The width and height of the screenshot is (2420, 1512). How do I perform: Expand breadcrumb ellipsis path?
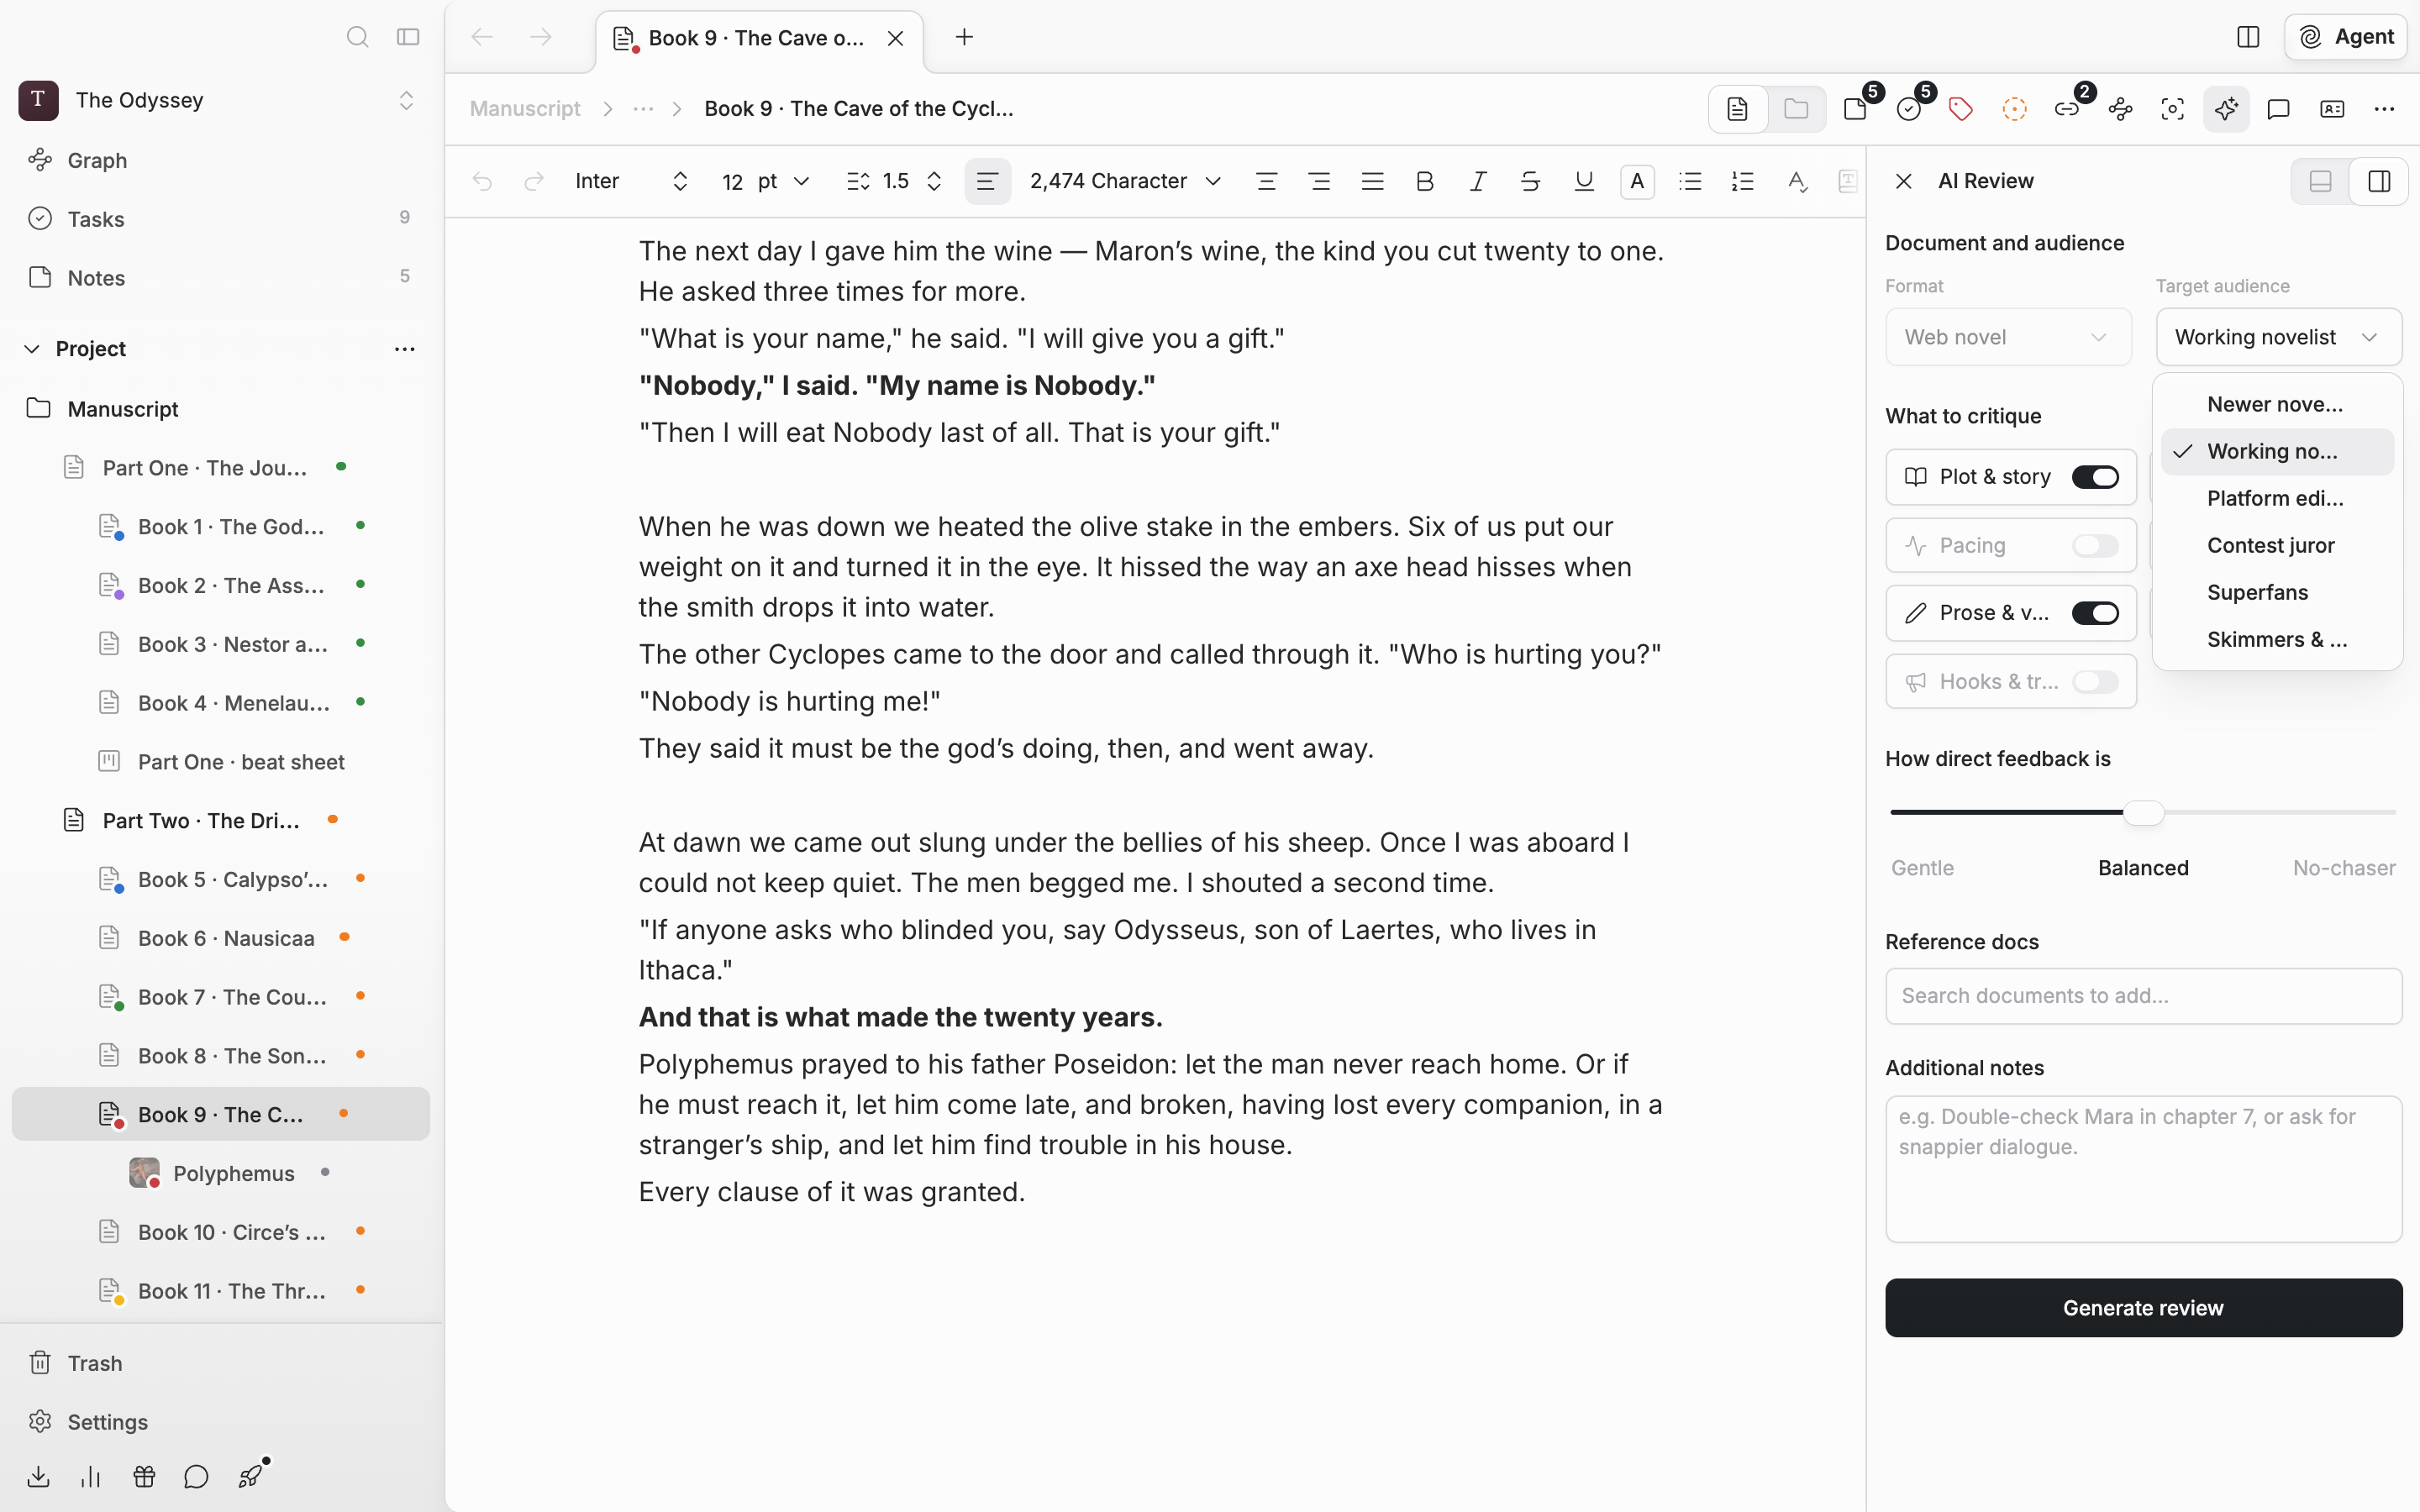[x=643, y=109]
